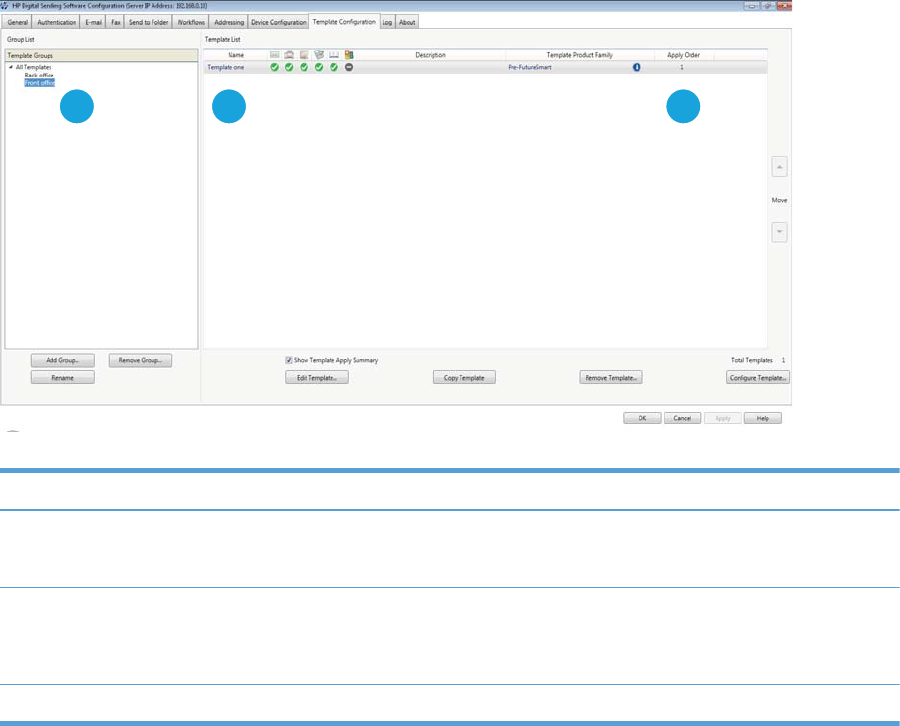Confirm with the OK button
Viewport: 900px width, 726px height.
642,418
